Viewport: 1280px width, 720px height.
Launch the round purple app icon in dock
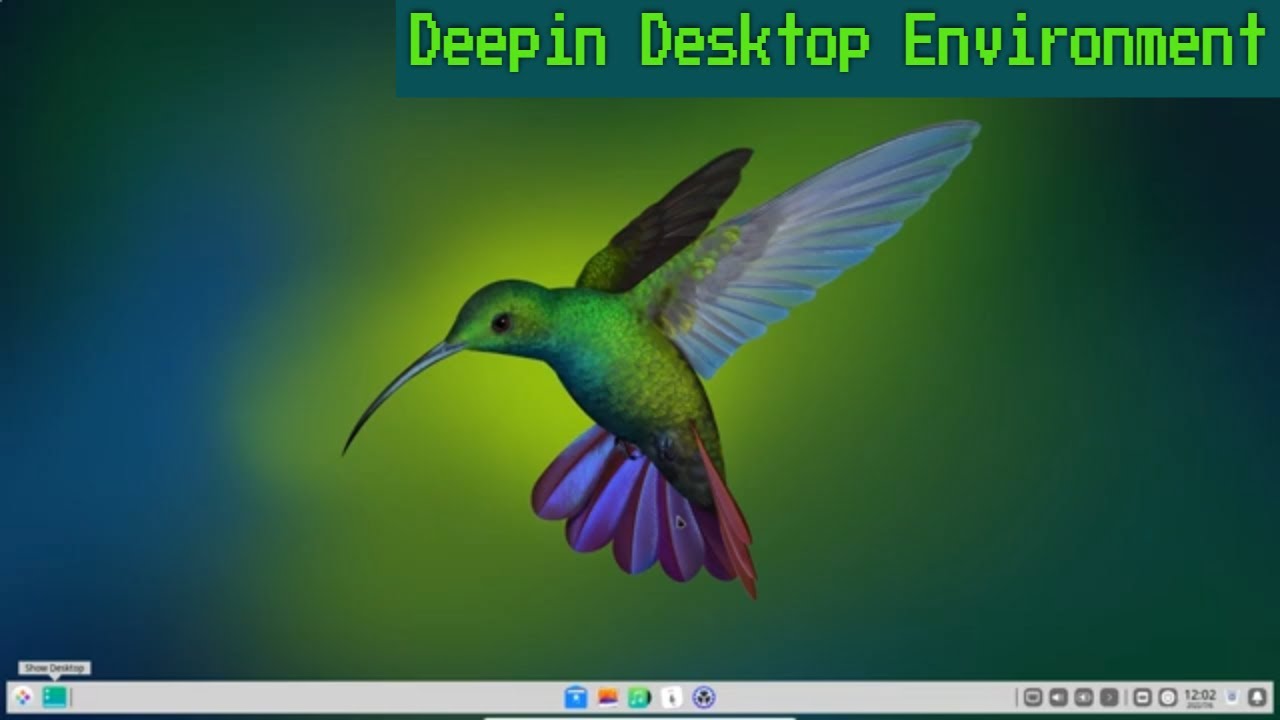point(704,697)
